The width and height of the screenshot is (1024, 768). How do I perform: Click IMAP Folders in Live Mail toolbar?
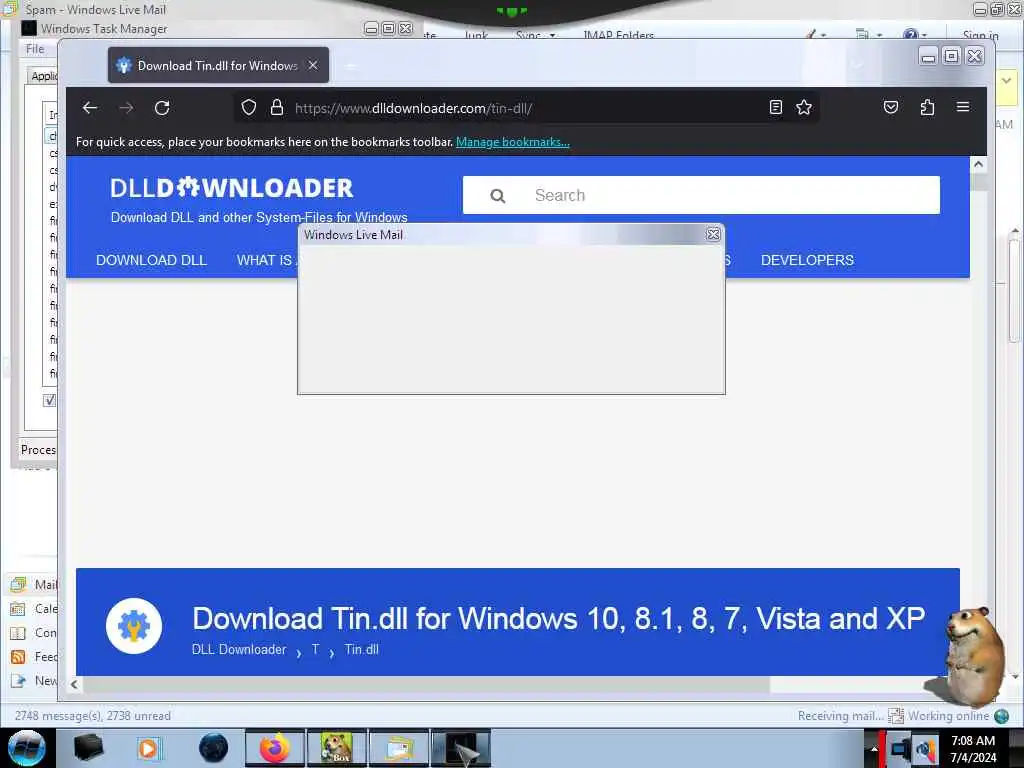[x=618, y=35]
